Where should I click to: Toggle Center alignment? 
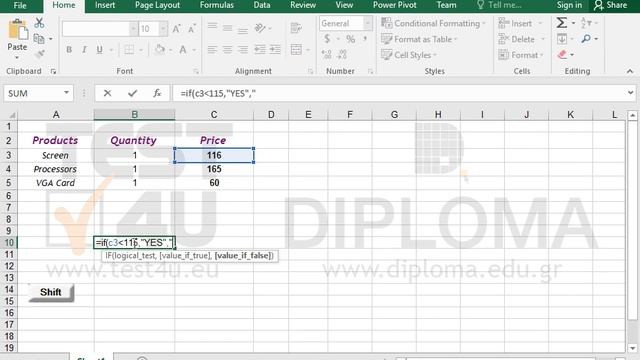click(227, 50)
